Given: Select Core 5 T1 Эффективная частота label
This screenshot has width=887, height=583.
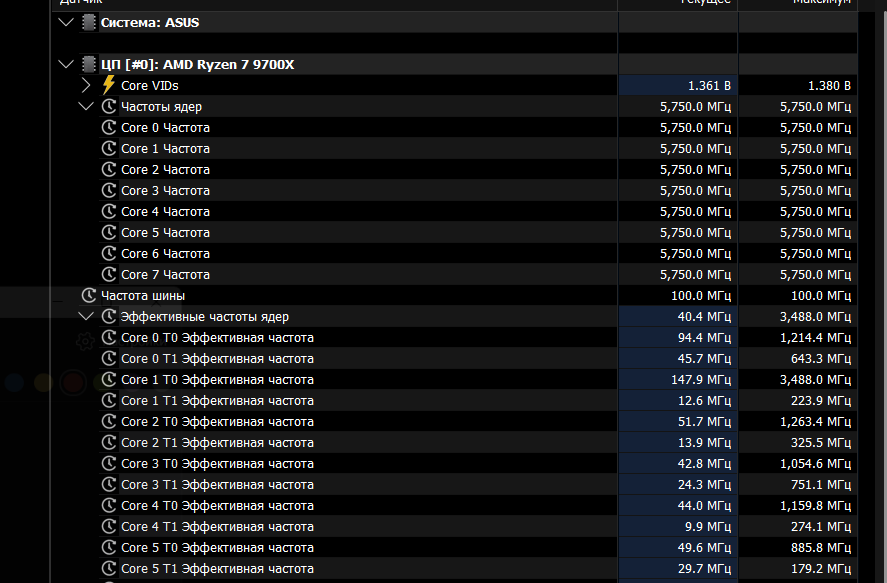Looking at the screenshot, I should (217, 568).
